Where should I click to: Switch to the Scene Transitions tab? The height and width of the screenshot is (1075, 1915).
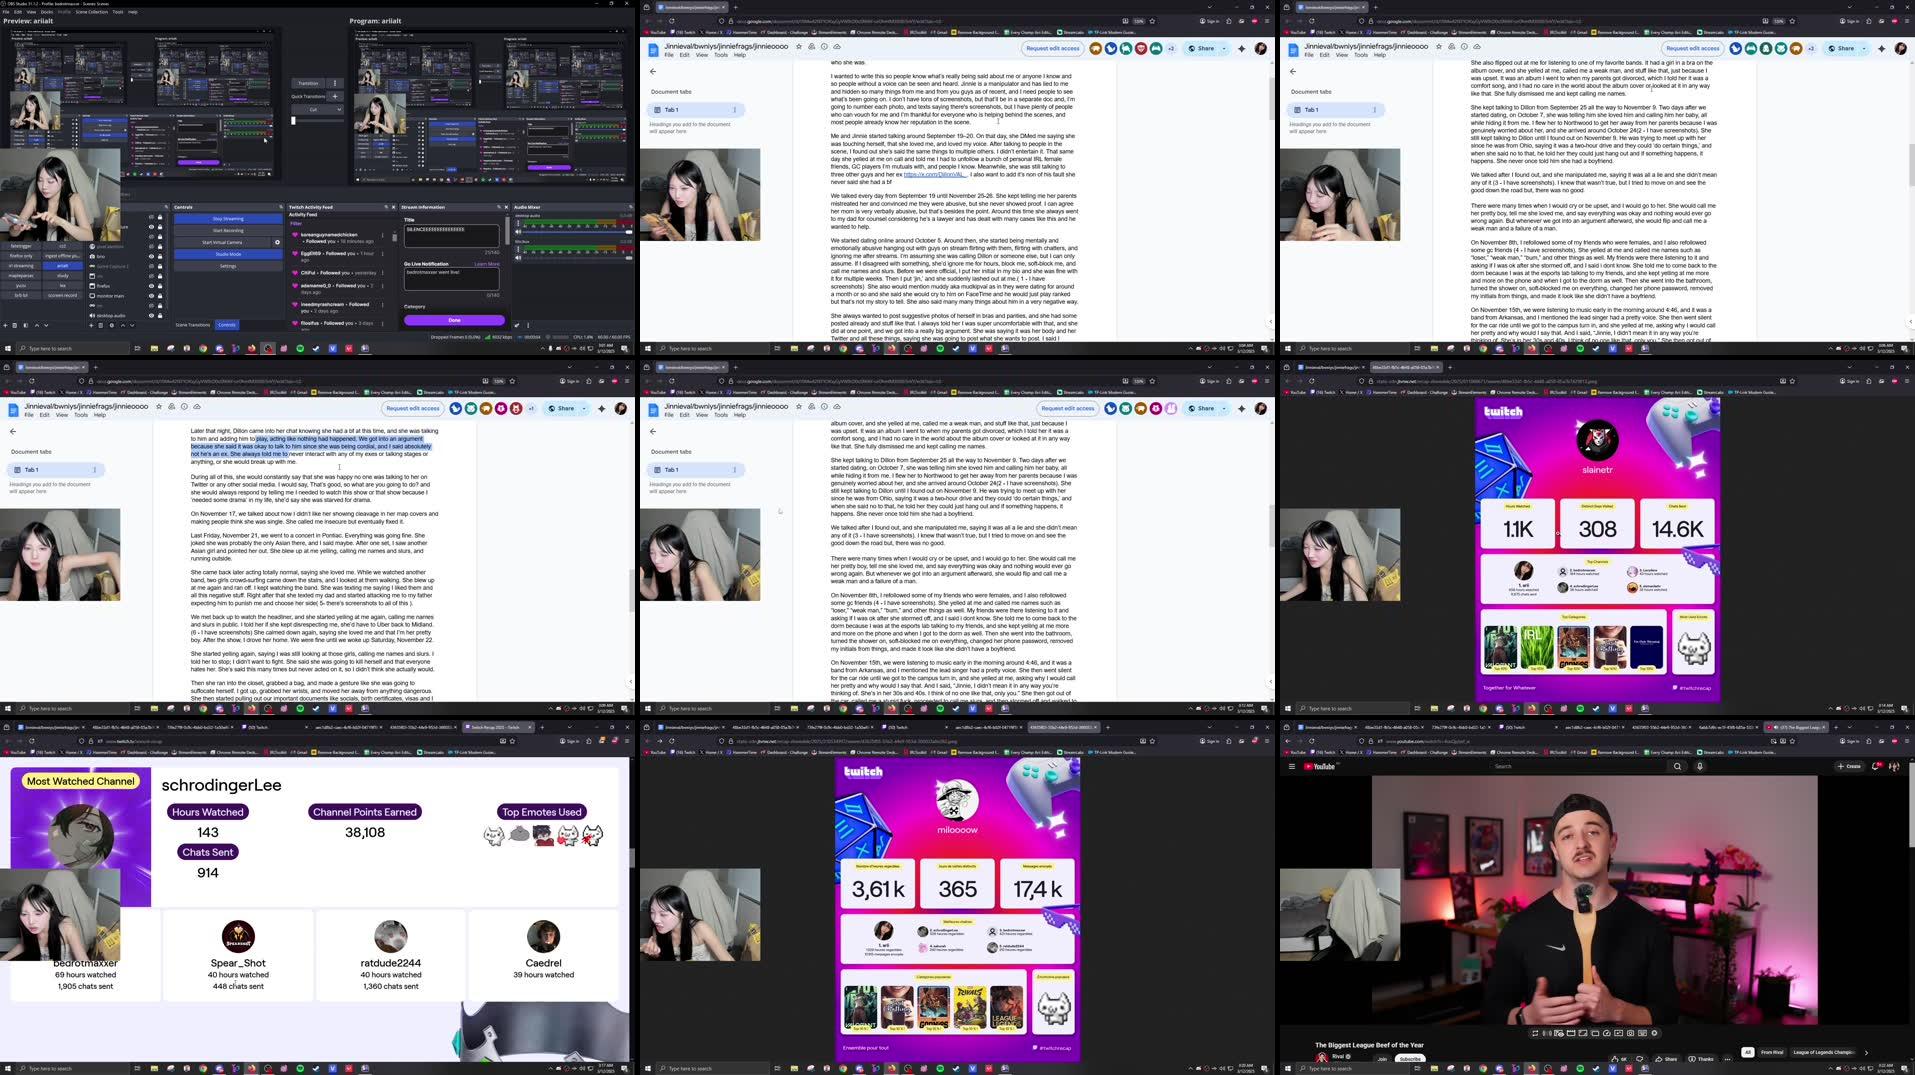[x=192, y=325]
